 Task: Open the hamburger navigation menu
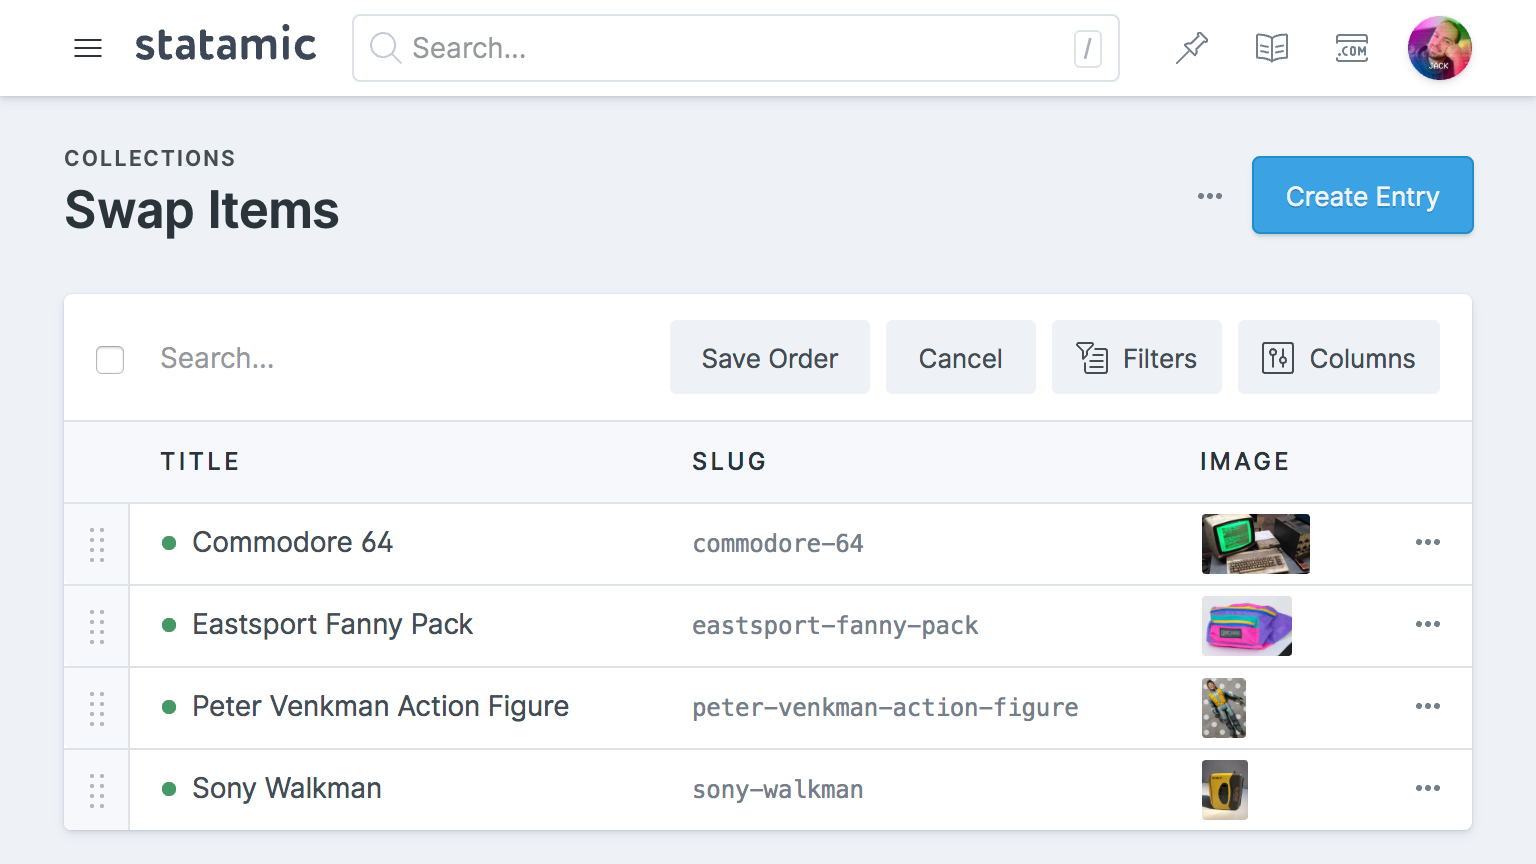(x=88, y=48)
